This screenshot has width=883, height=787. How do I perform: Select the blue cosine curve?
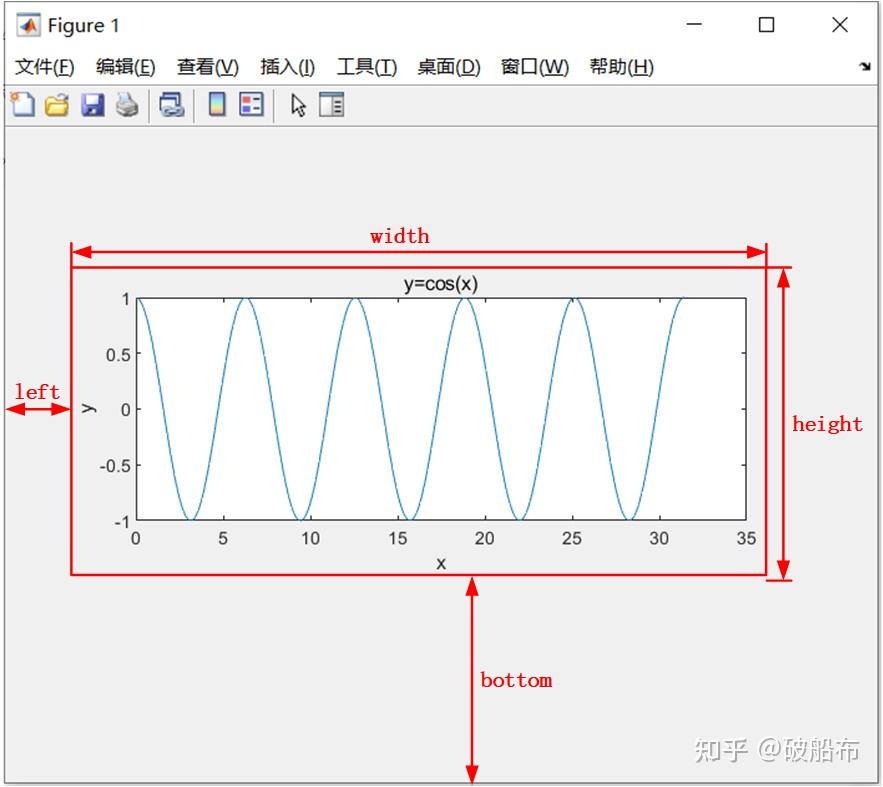[358, 300]
